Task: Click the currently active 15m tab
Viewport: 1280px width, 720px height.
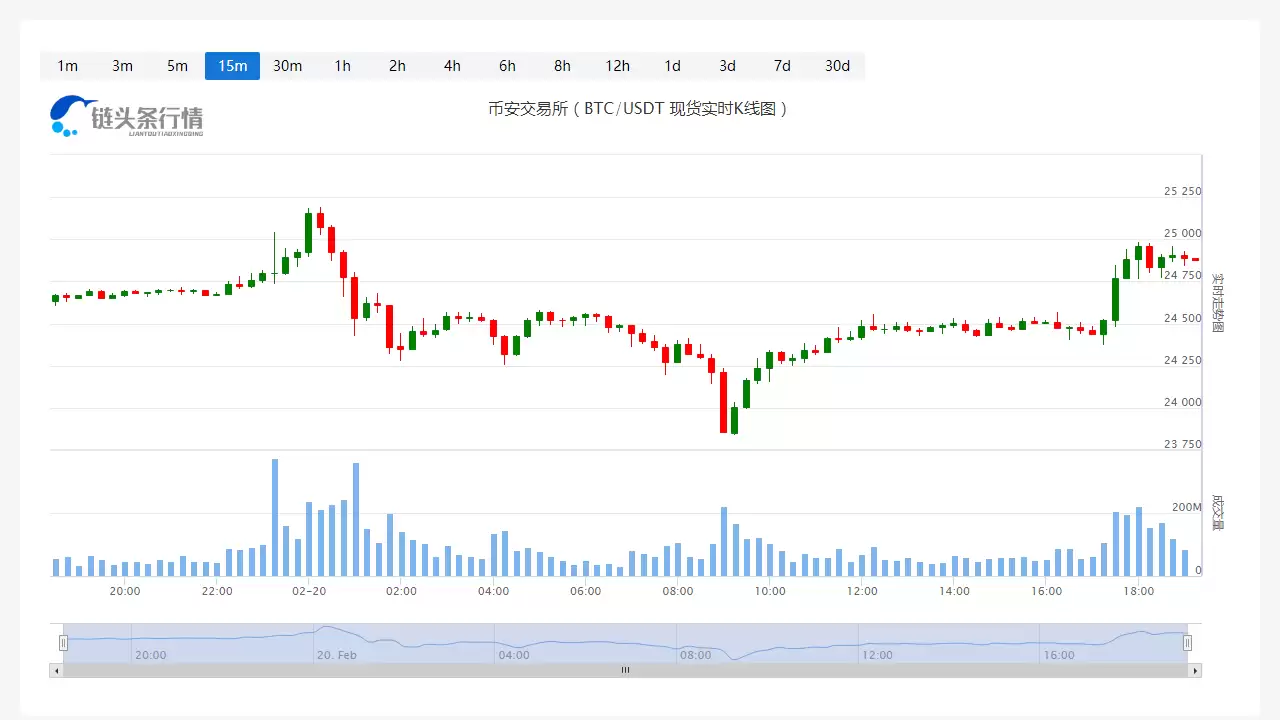Action: point(232,66)
